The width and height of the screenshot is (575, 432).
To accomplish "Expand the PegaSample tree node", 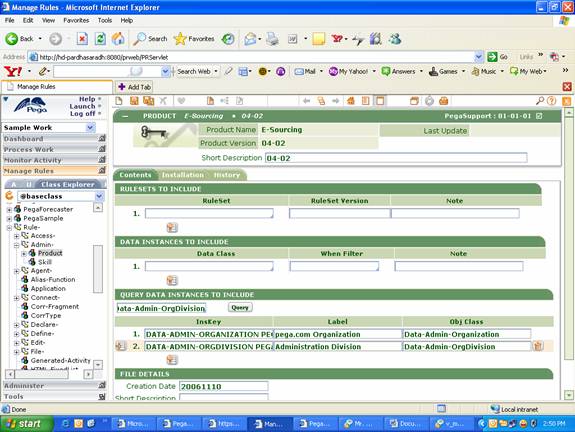I will (x=9, y=219).
